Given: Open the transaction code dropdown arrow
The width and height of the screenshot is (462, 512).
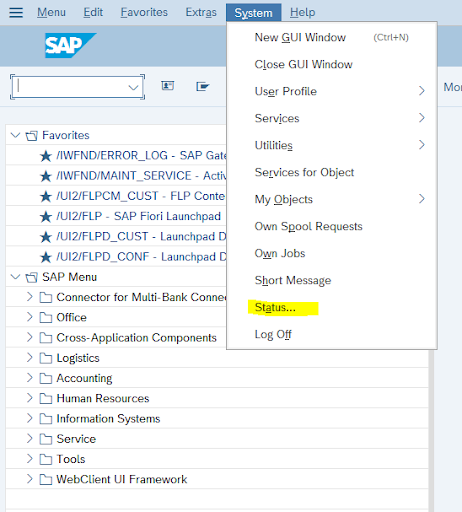Looking at the screenshot, I should coord(133,88).
